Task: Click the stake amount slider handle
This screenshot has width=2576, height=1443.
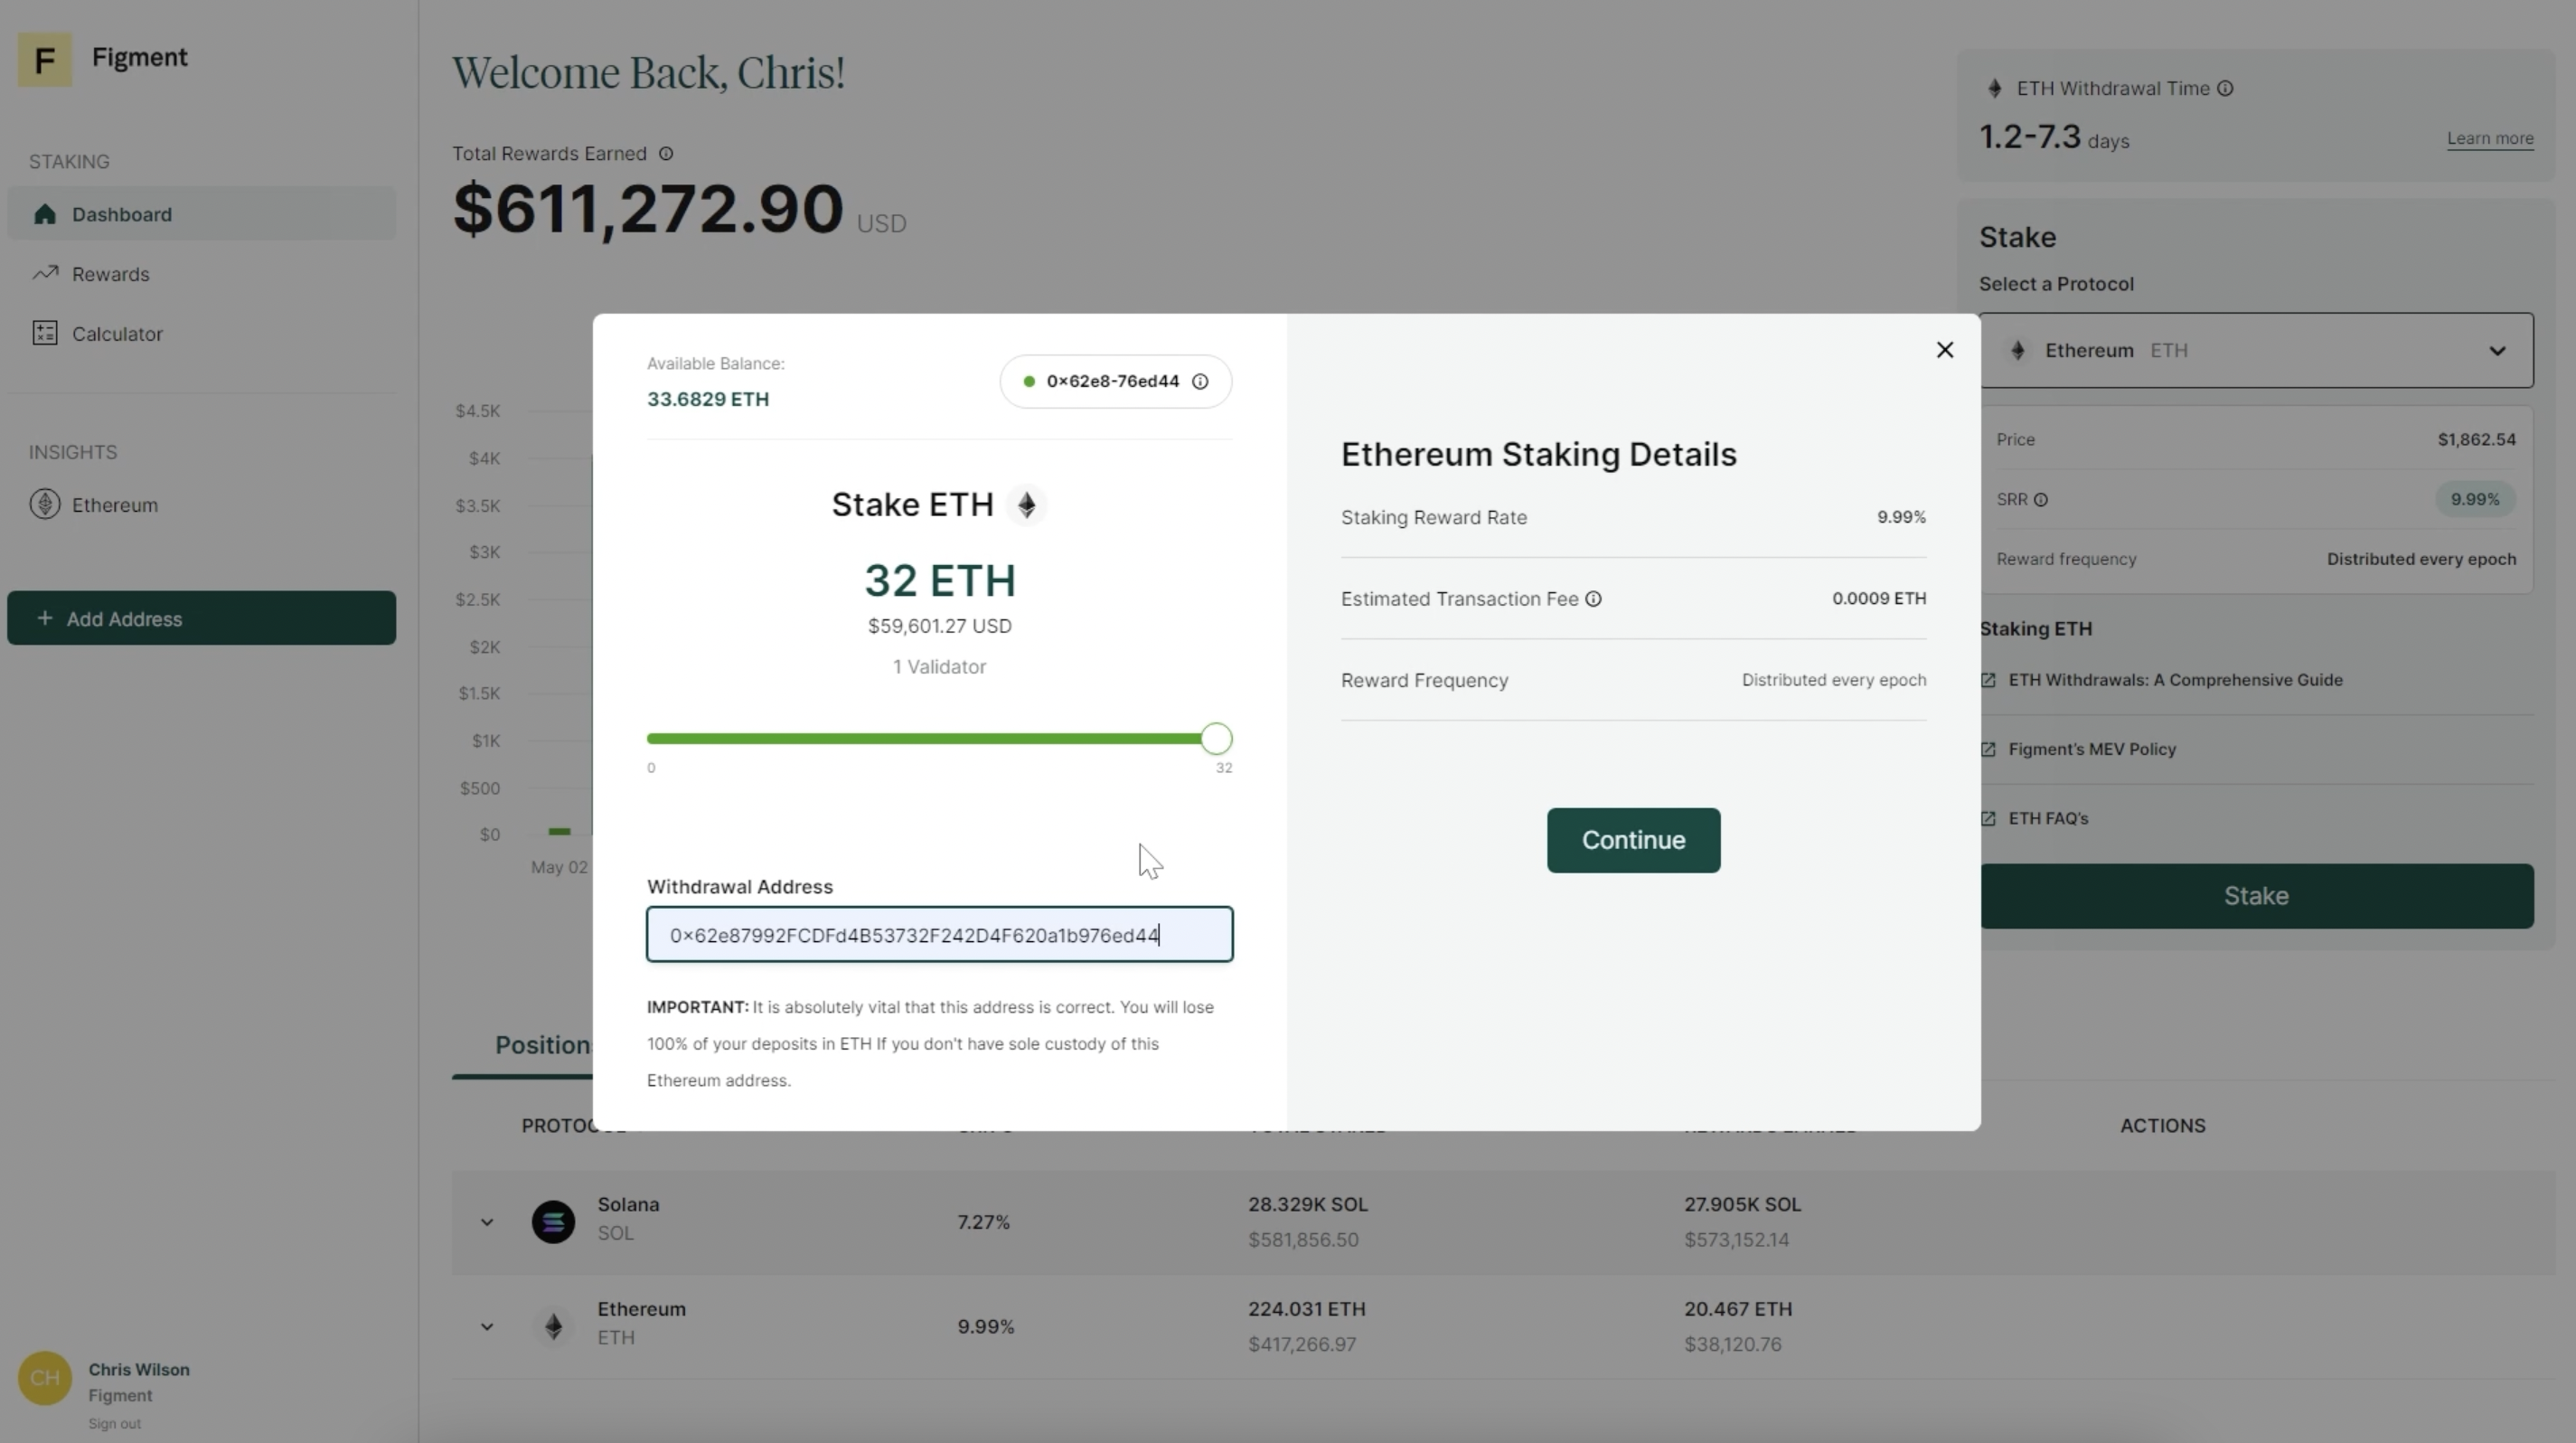Action: 1216,739
